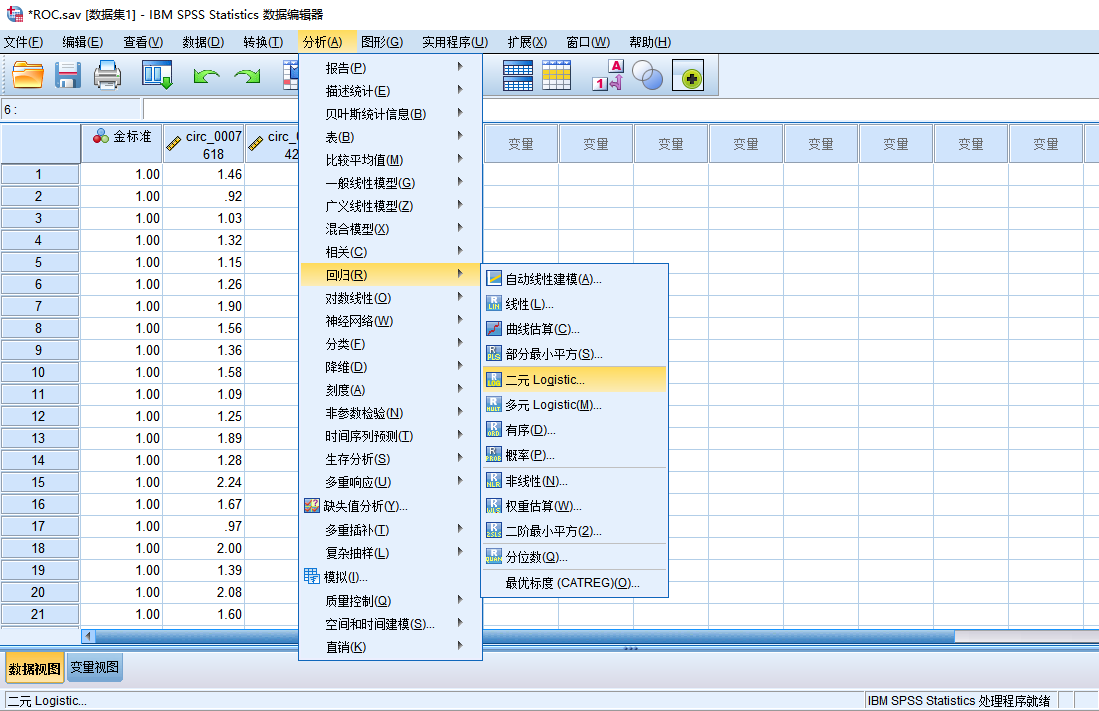Click the Print icon in toolbar
This screenshot has height=711, width=1099.
(x=107, y=75)
